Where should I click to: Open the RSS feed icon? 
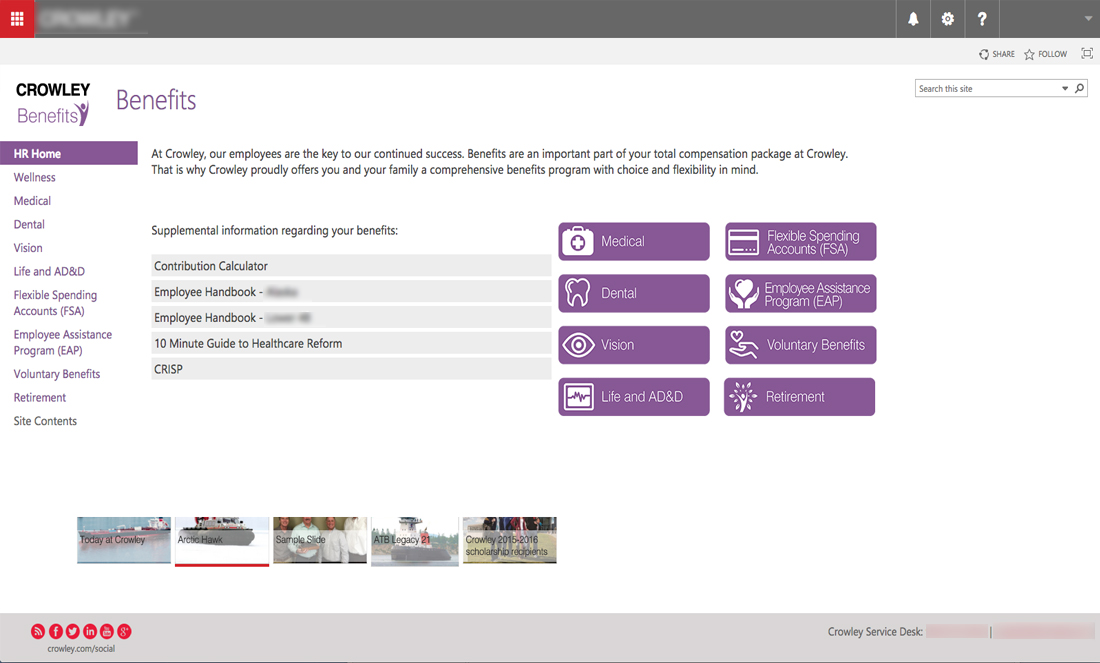point(38,631)
